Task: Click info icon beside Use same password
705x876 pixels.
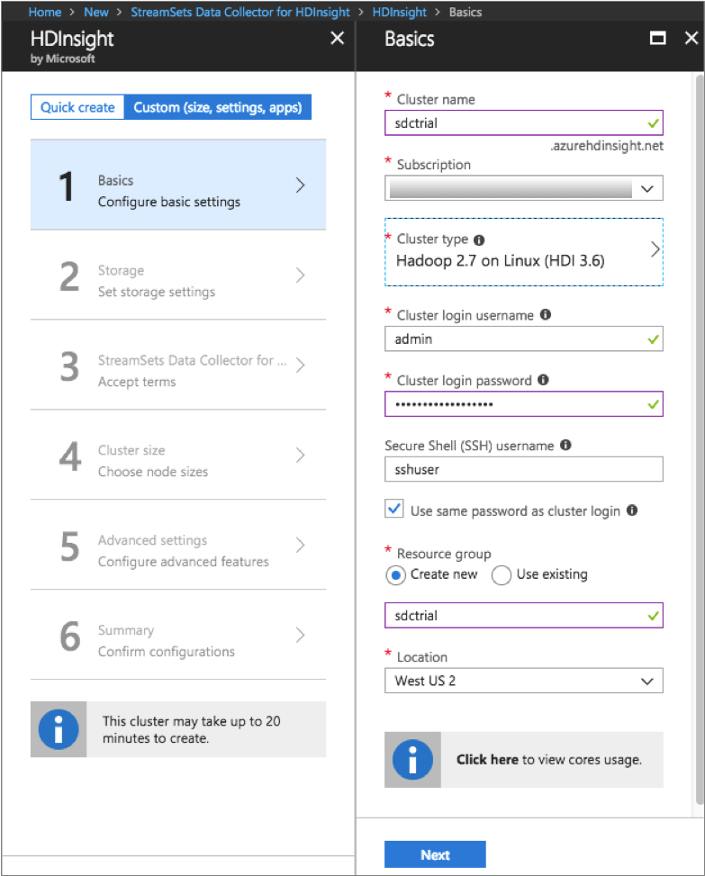Action: pyautogui.click(x=632, y=510)
